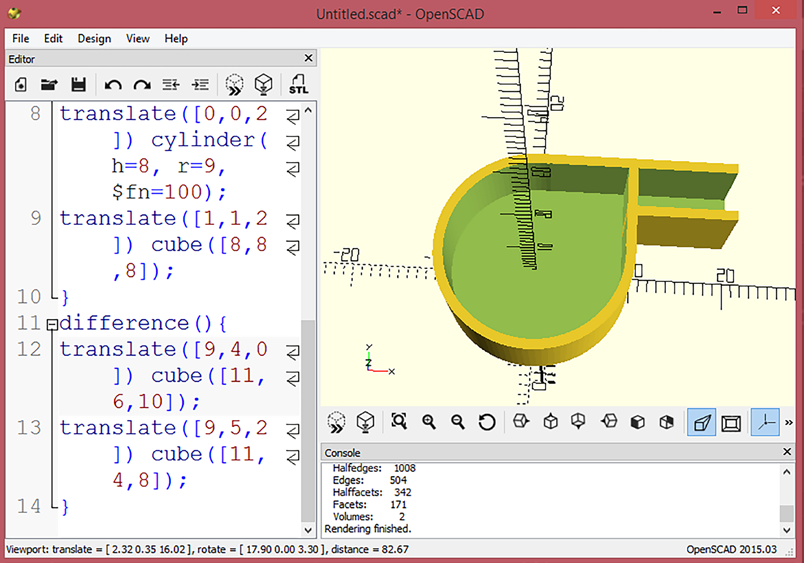Click the 'Halfedges: 1008' console line
The width and height of the screenshot is (804, 563).
pos(374,468)
